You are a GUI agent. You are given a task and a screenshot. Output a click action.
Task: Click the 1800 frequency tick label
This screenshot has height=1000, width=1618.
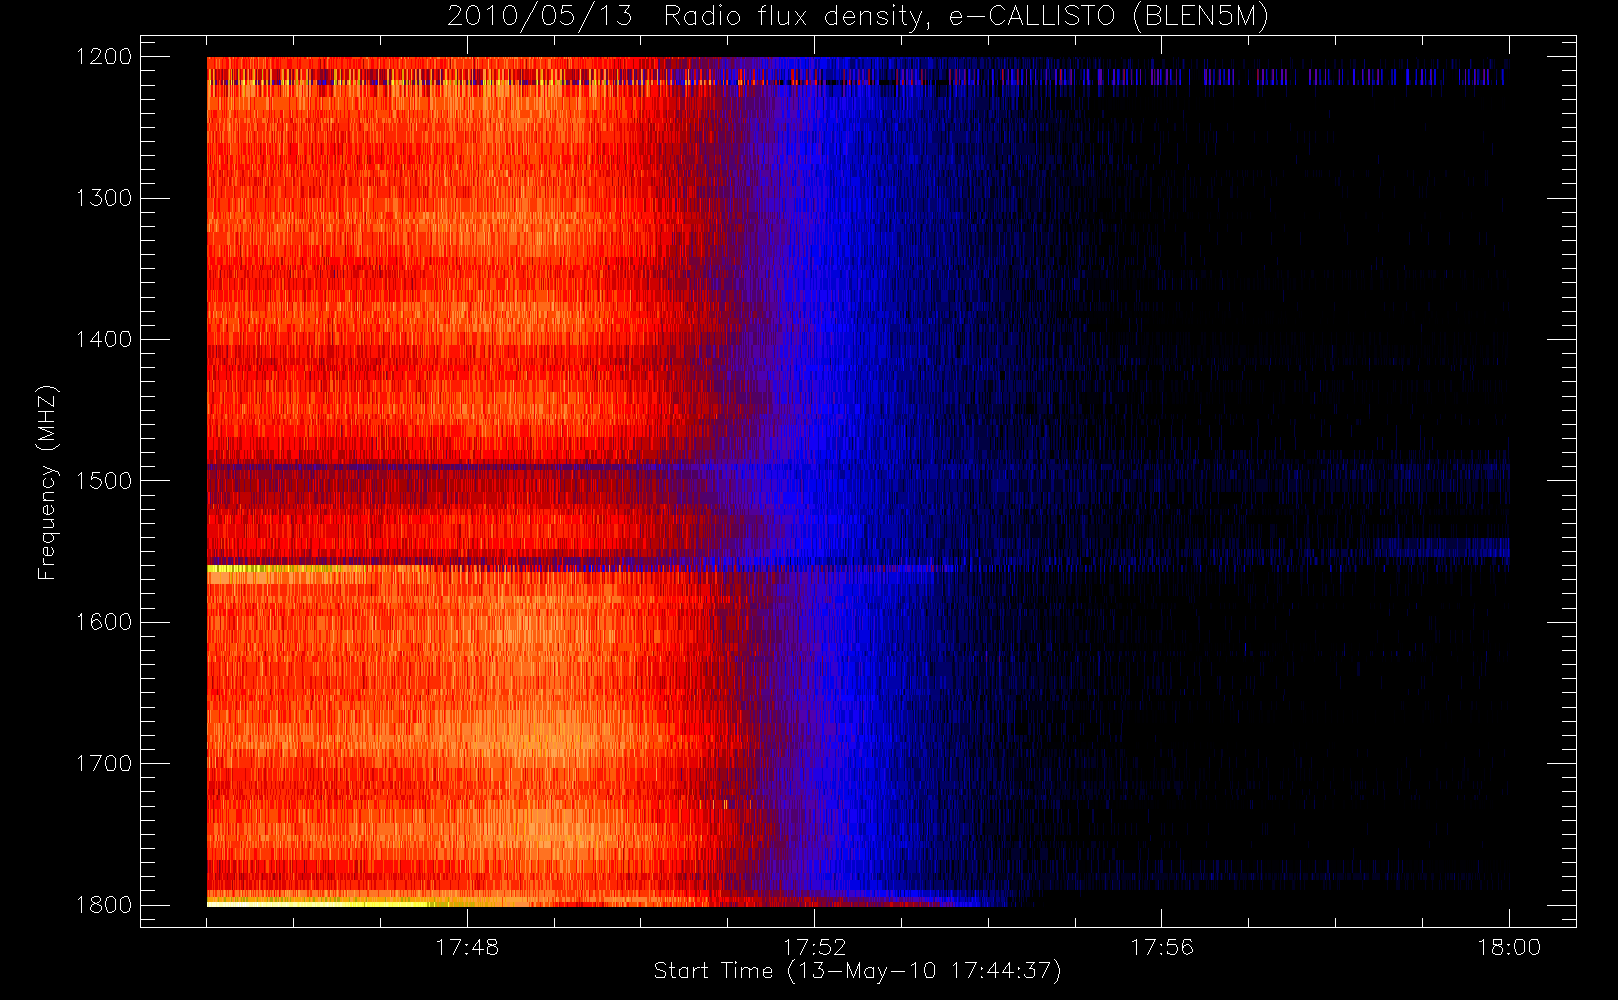pos(104,905)
